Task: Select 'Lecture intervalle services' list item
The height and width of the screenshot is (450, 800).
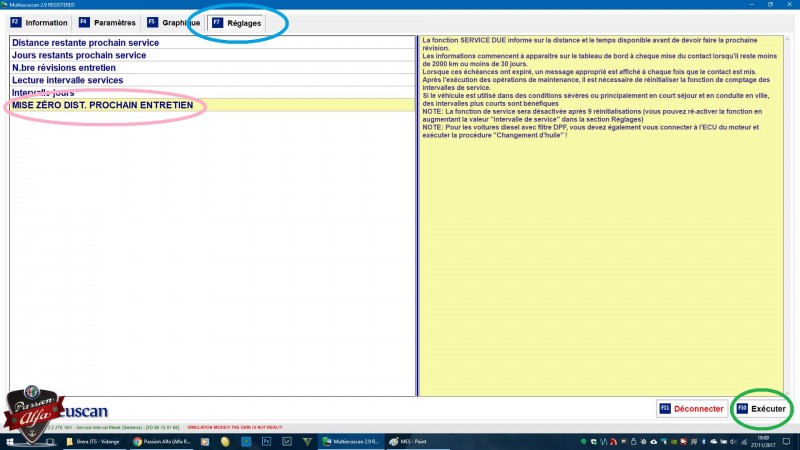Action: pos(67,80)
